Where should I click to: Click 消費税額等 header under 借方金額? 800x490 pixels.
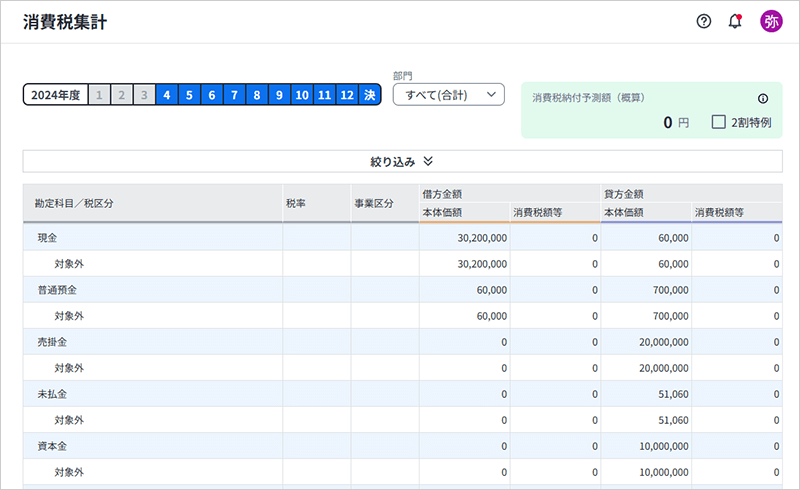555,212
